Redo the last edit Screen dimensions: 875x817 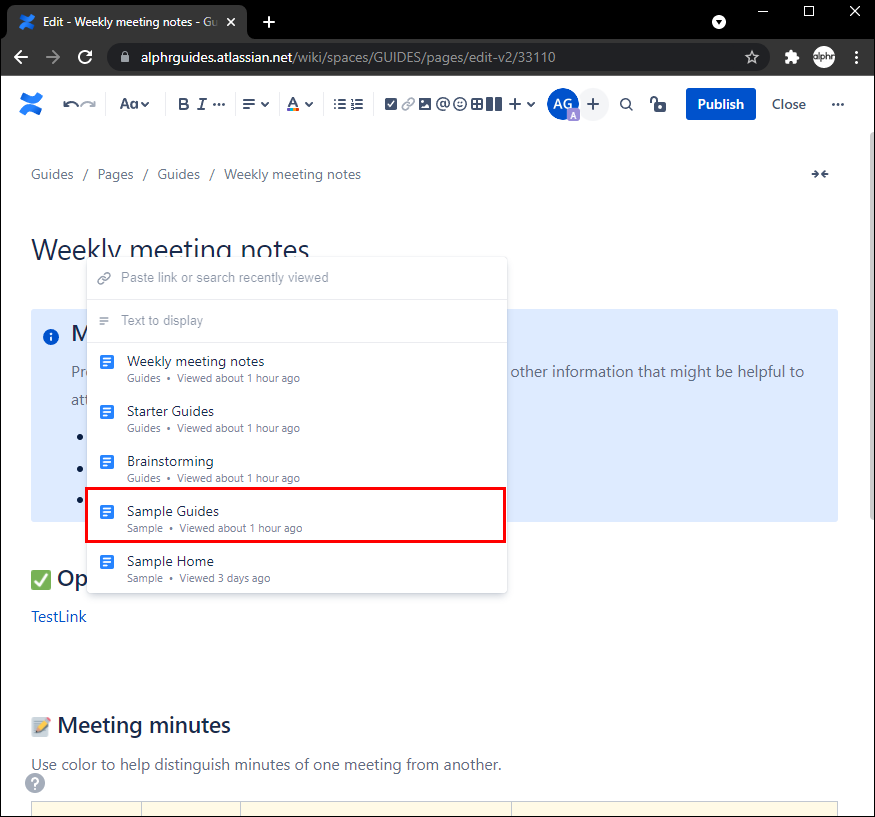coord(88,104)
